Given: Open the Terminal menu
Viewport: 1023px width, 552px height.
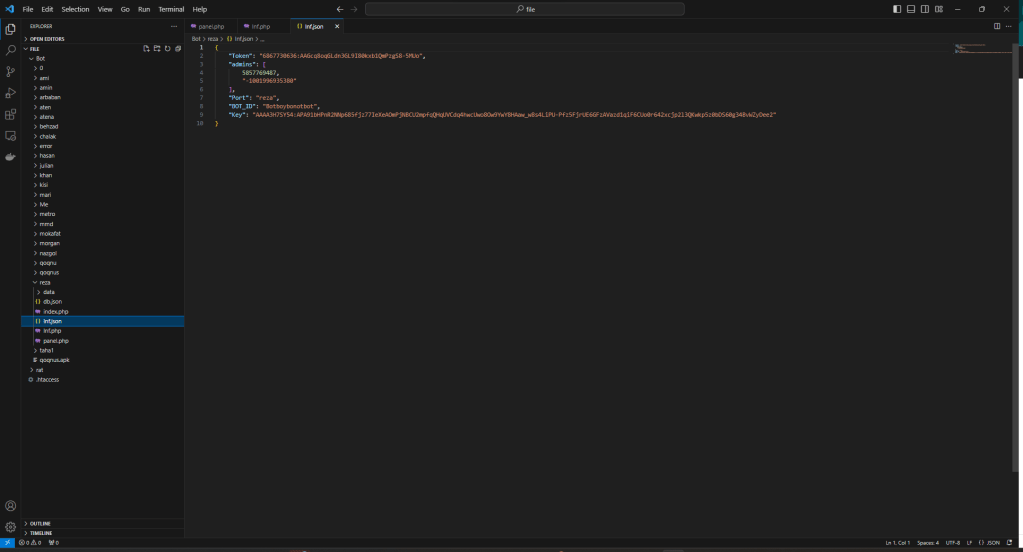Looking at the screenshot, I should 171,9.
